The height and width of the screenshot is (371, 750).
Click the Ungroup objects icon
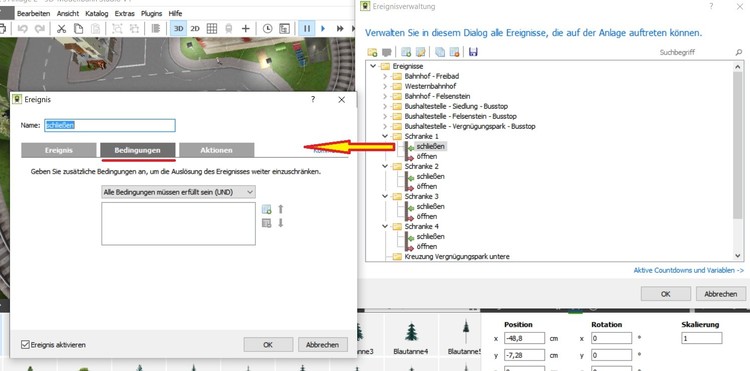click(134, 29)
